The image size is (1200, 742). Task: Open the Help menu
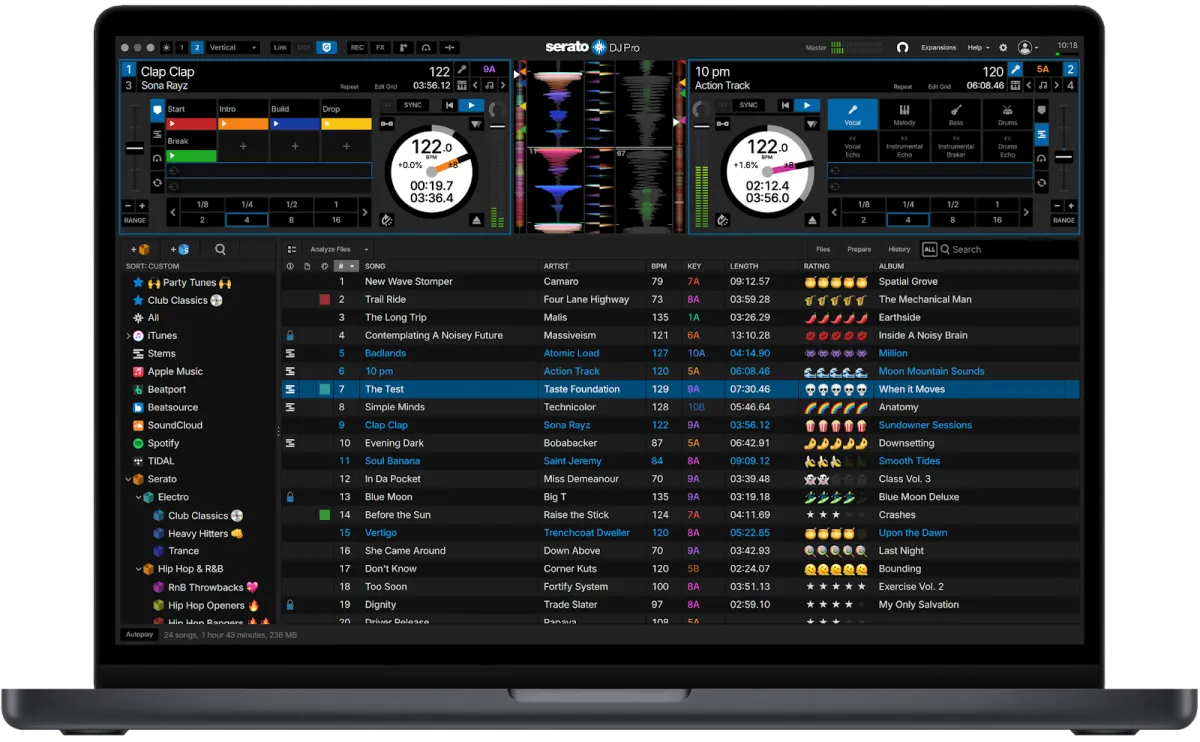(x=977, y=47)
